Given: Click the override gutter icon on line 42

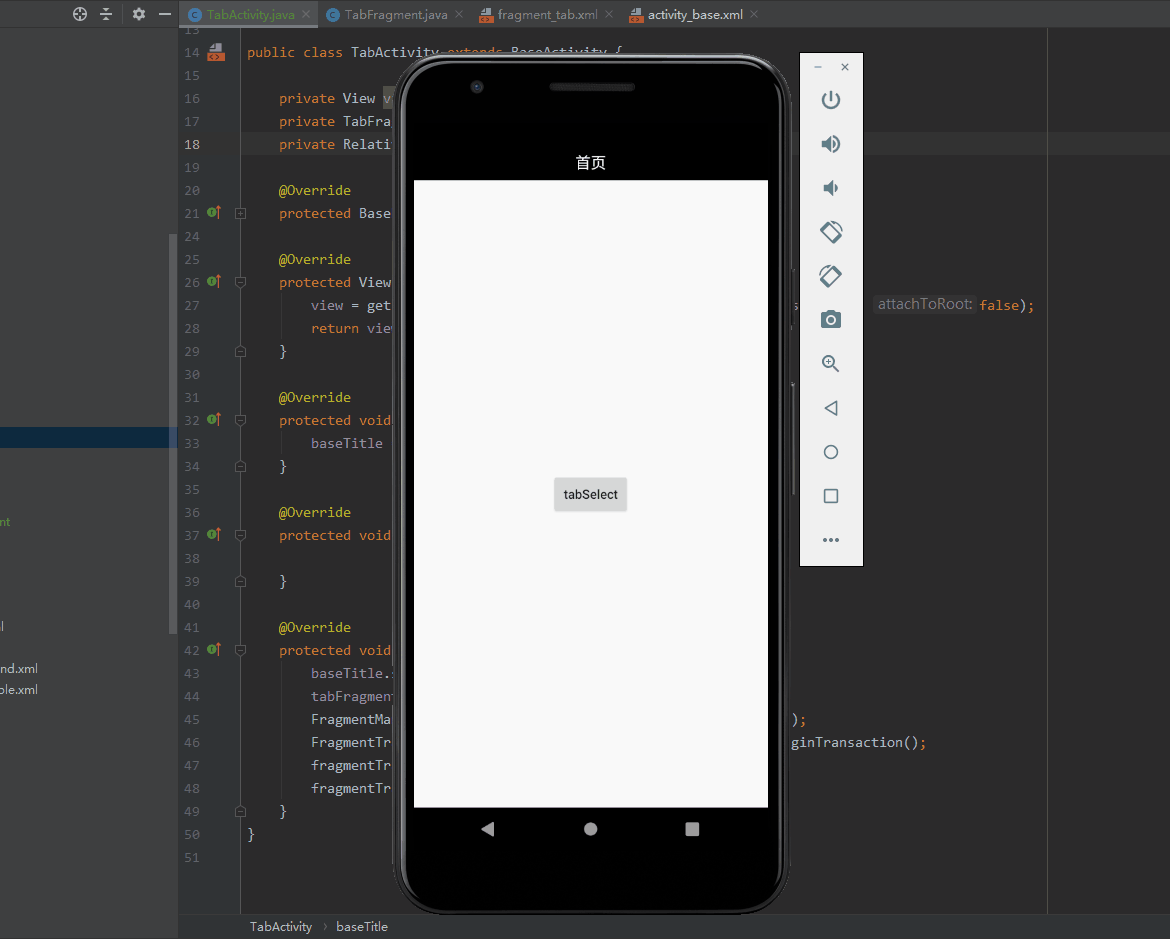Looking at the screenshot, I should [214, 649].
